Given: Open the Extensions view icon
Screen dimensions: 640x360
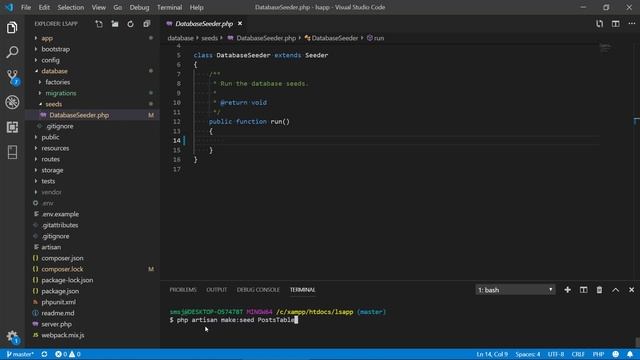Looking at the screenshot, I should [x=12, y=127].
